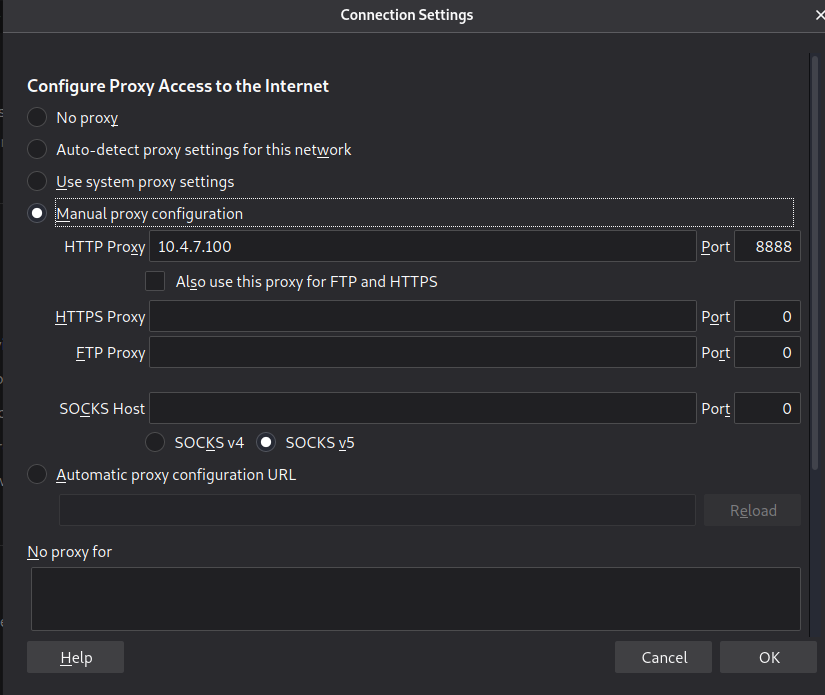This screenshot has width=825, height=695.
Task: Select the SOCKS v4 option
Action: pos(156,442)
